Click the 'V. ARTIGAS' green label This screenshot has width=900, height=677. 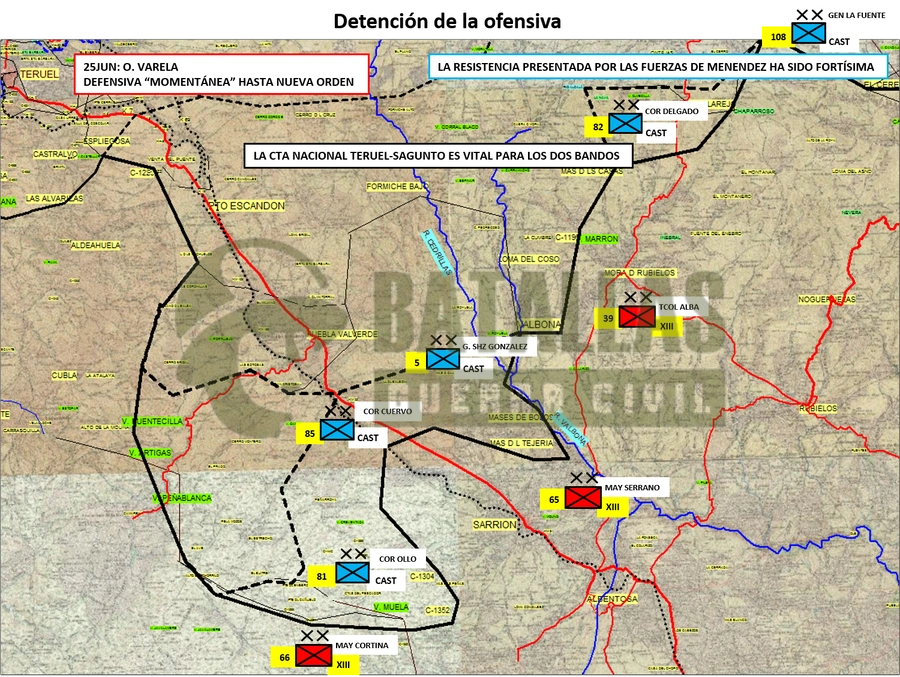coord(150,452)
